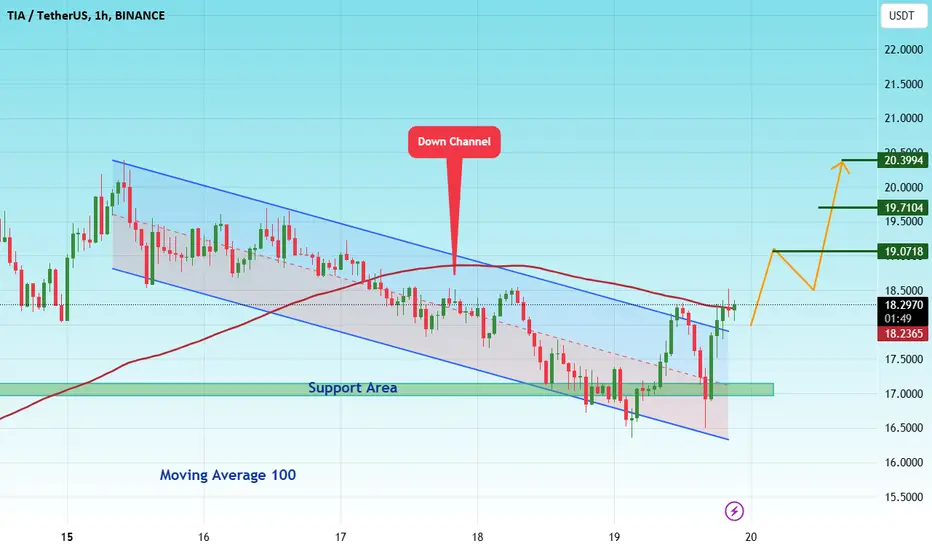Viewport: 932px width, 550px height.
Task: Click the 20.0000 price axis value
Action: click(x=903, y=187)
